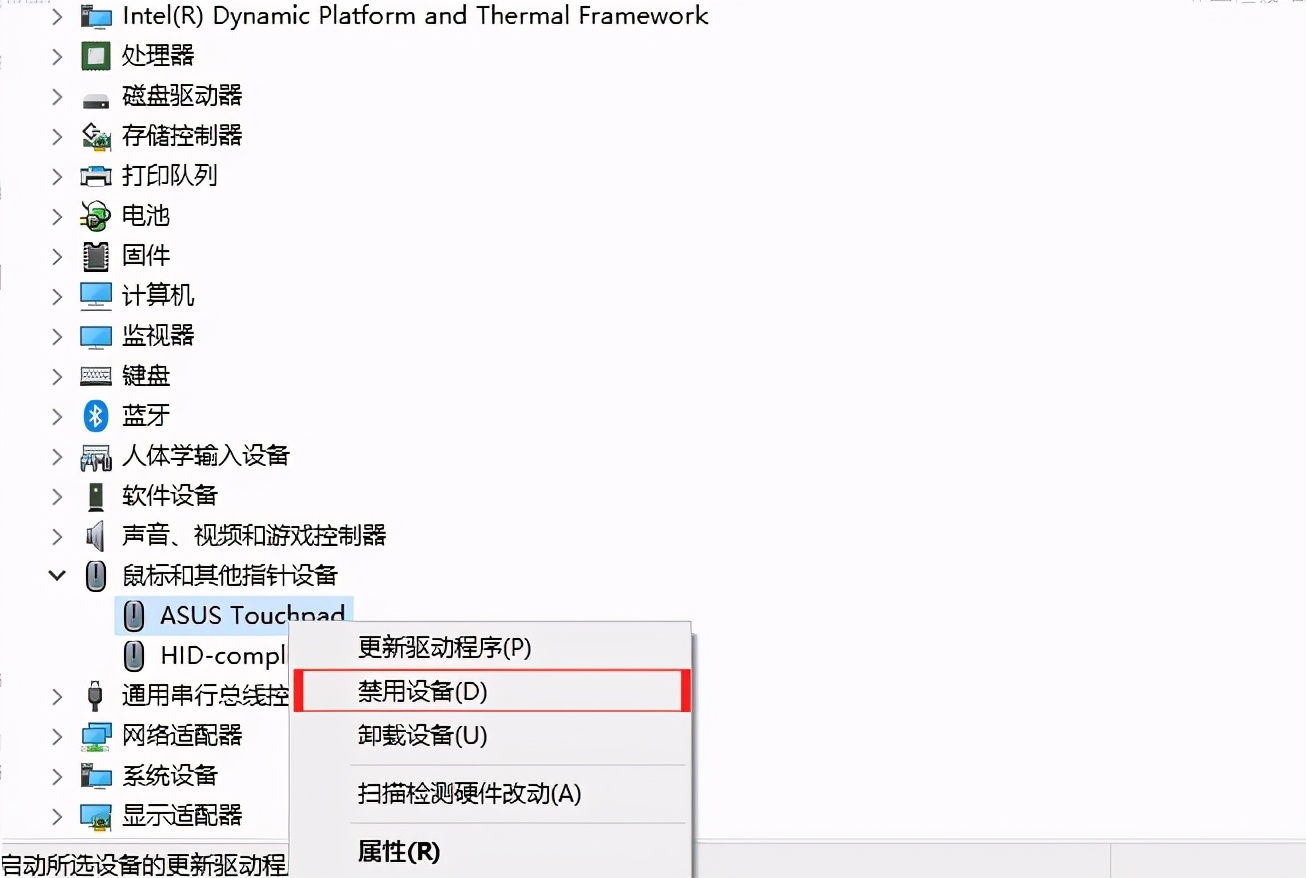Collapse the 鼠标和其他指针设备 category
The width and height of the screenshot is (1306, 878).
[x=57, y=576]
